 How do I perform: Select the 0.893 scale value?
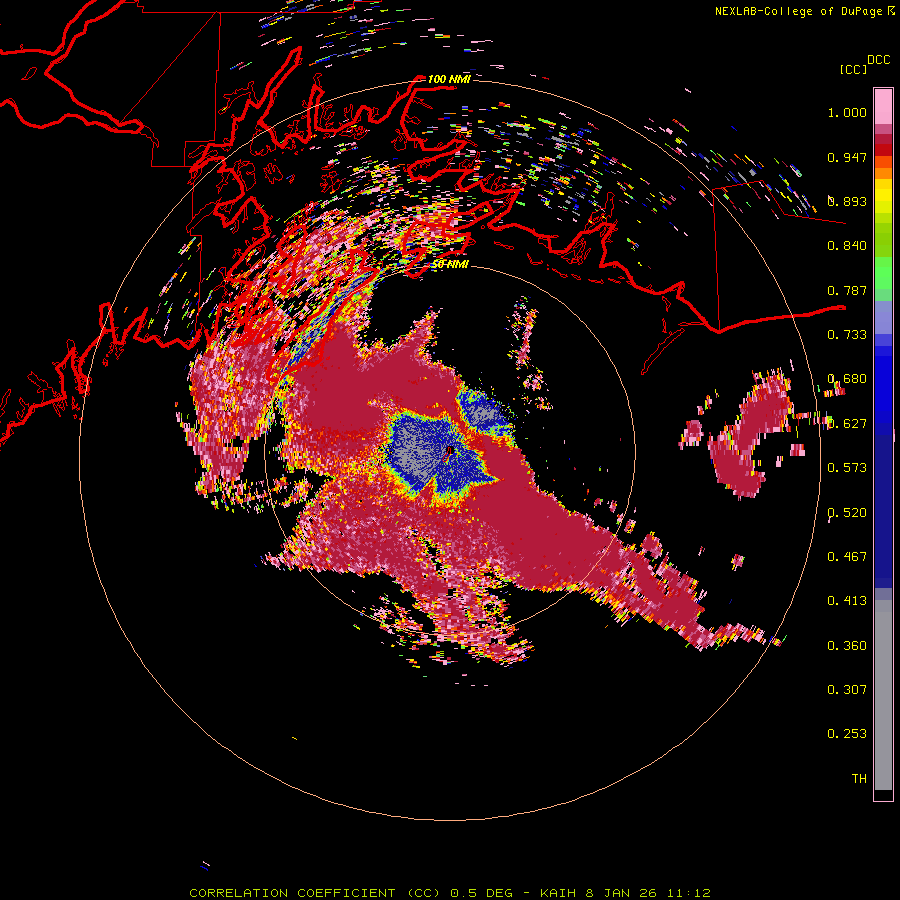[x=847, y=201]
